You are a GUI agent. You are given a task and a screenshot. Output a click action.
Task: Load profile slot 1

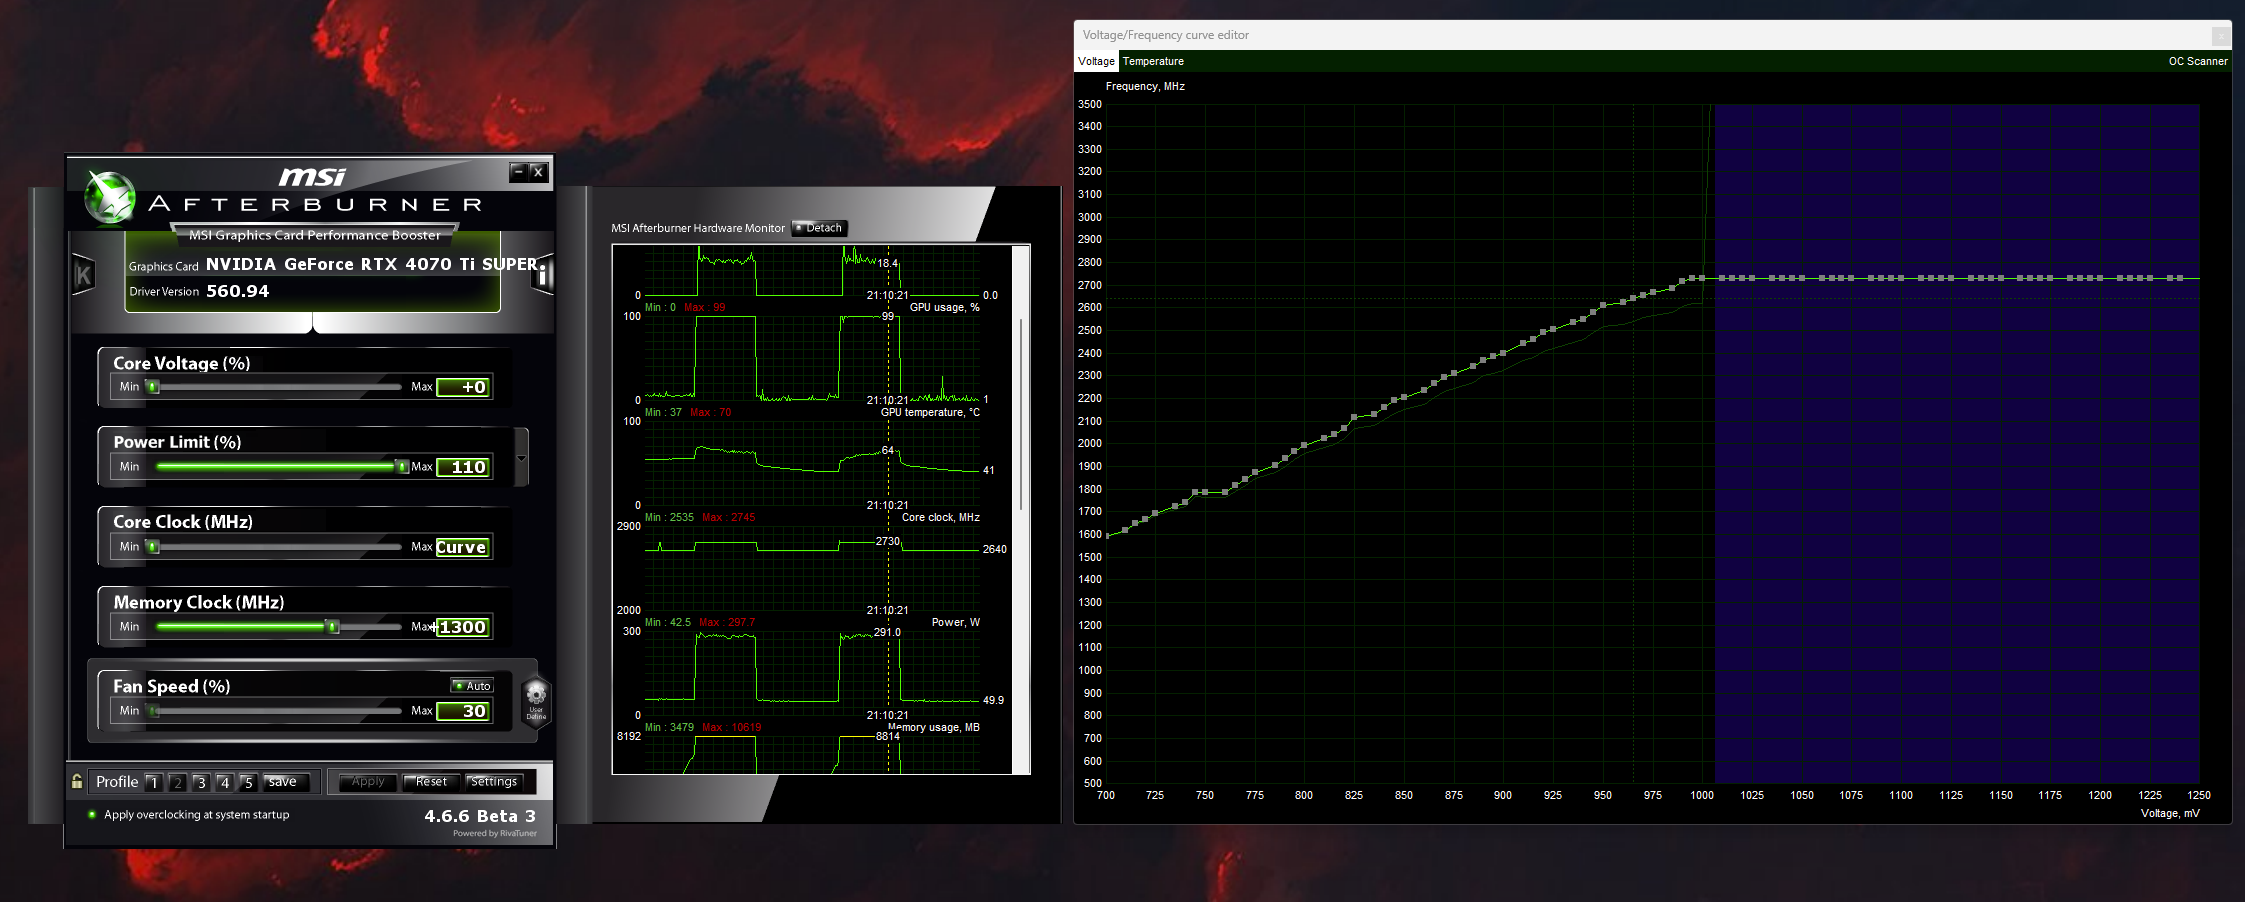(154, 782)
